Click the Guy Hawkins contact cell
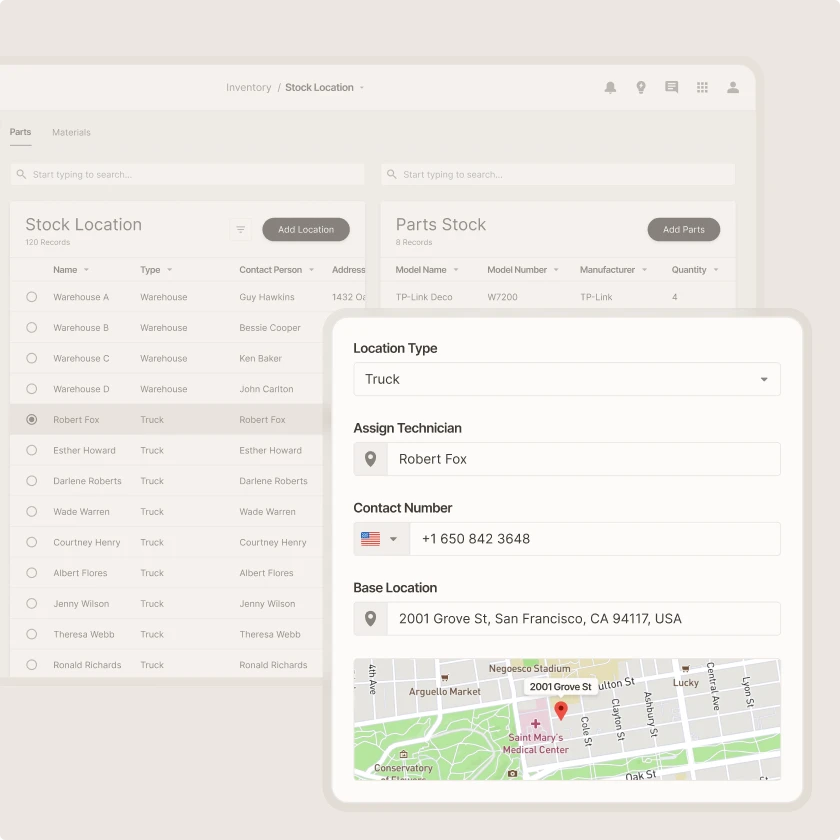 [267, 297]
